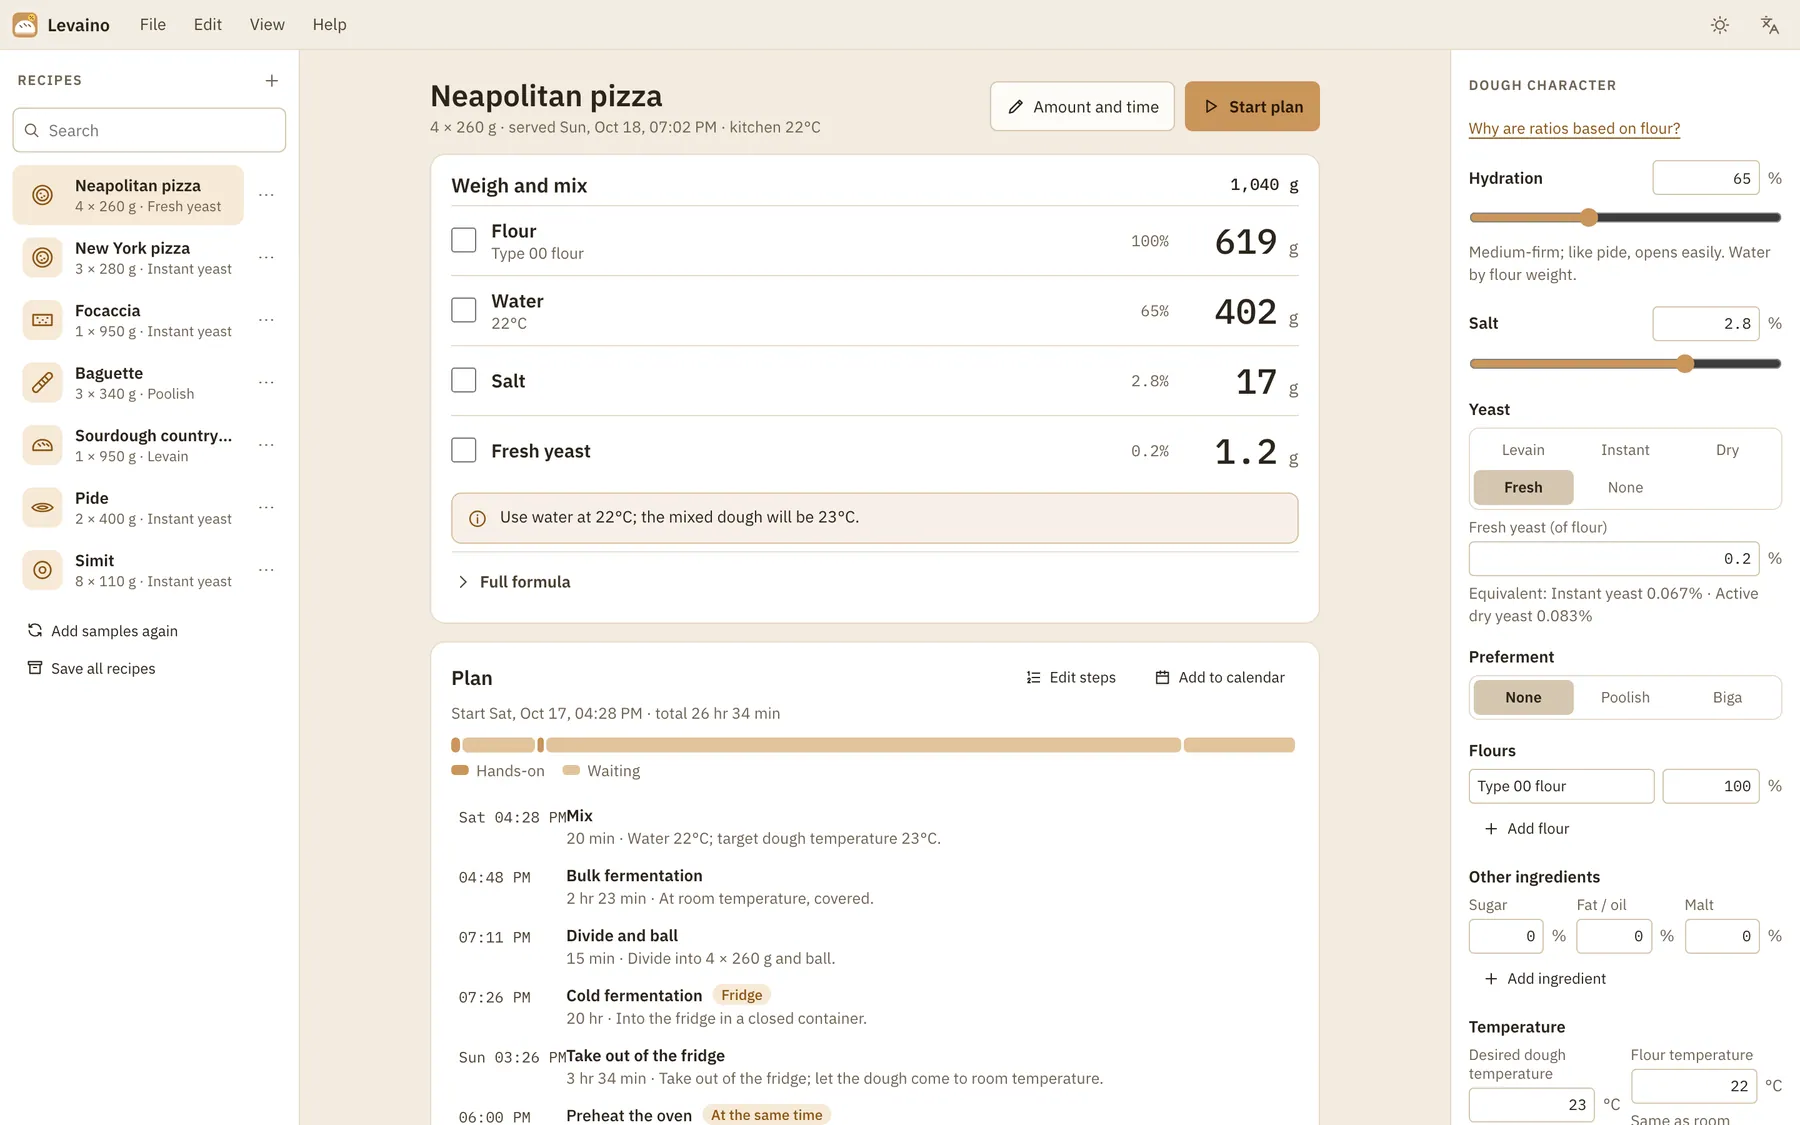Screen dimensions: 1800x1125
Task: Open the Help menu
Action: point(329,25)
